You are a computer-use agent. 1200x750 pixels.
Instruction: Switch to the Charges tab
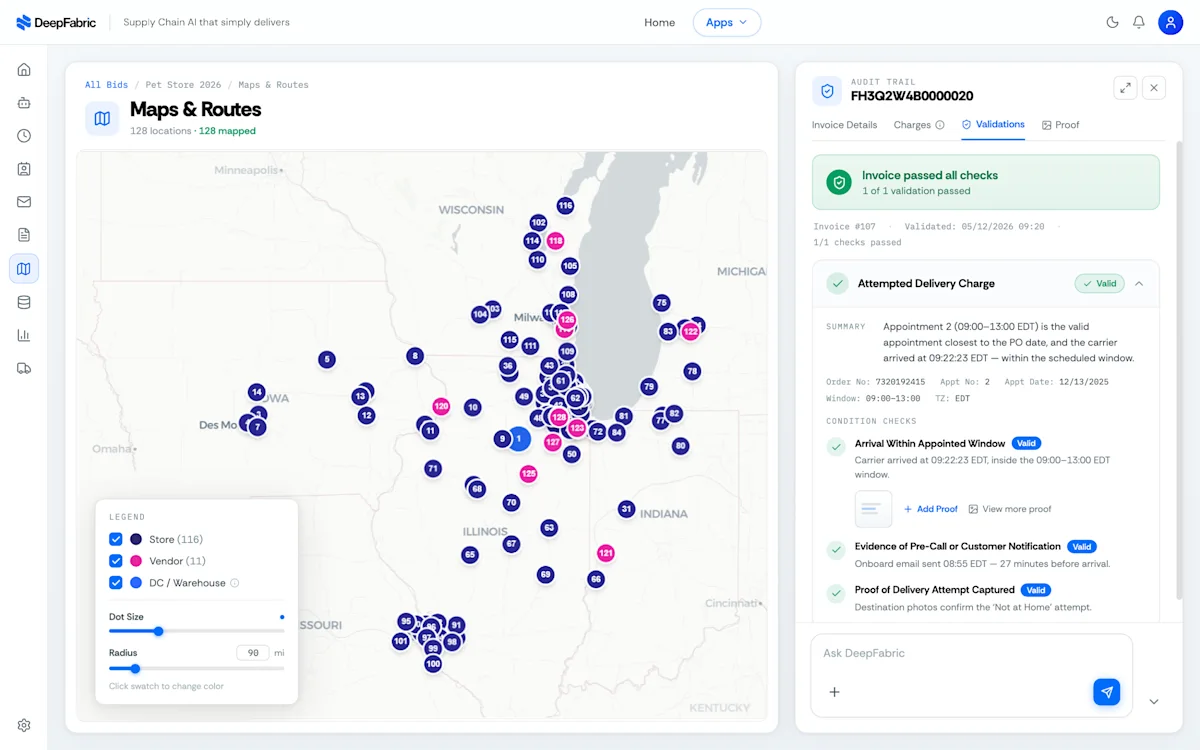click(912, 125)
